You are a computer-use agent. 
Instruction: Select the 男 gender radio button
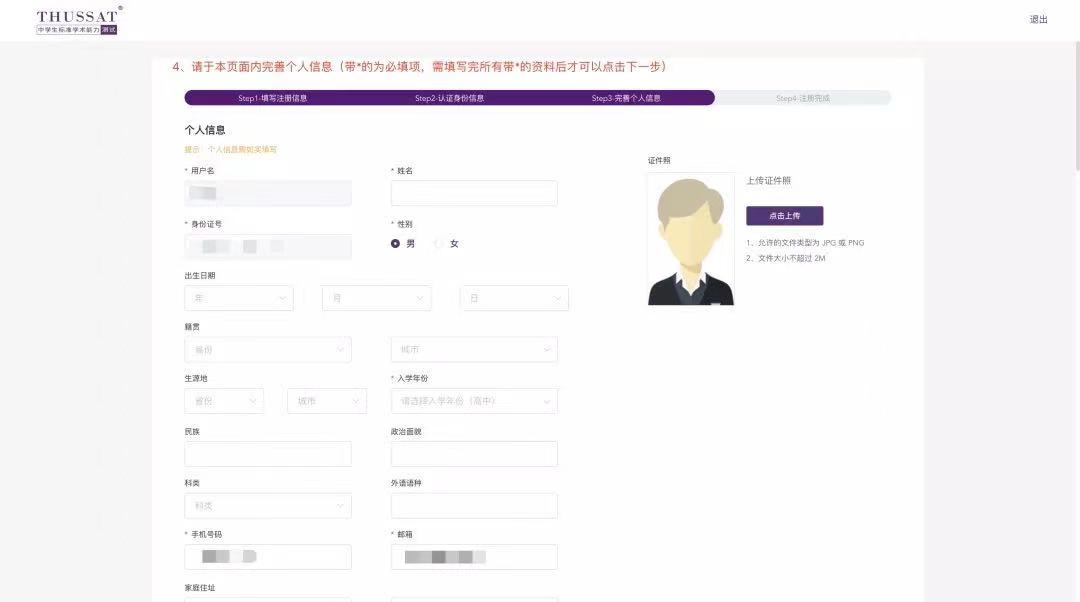pyautogui.click(x=395, y=244)
